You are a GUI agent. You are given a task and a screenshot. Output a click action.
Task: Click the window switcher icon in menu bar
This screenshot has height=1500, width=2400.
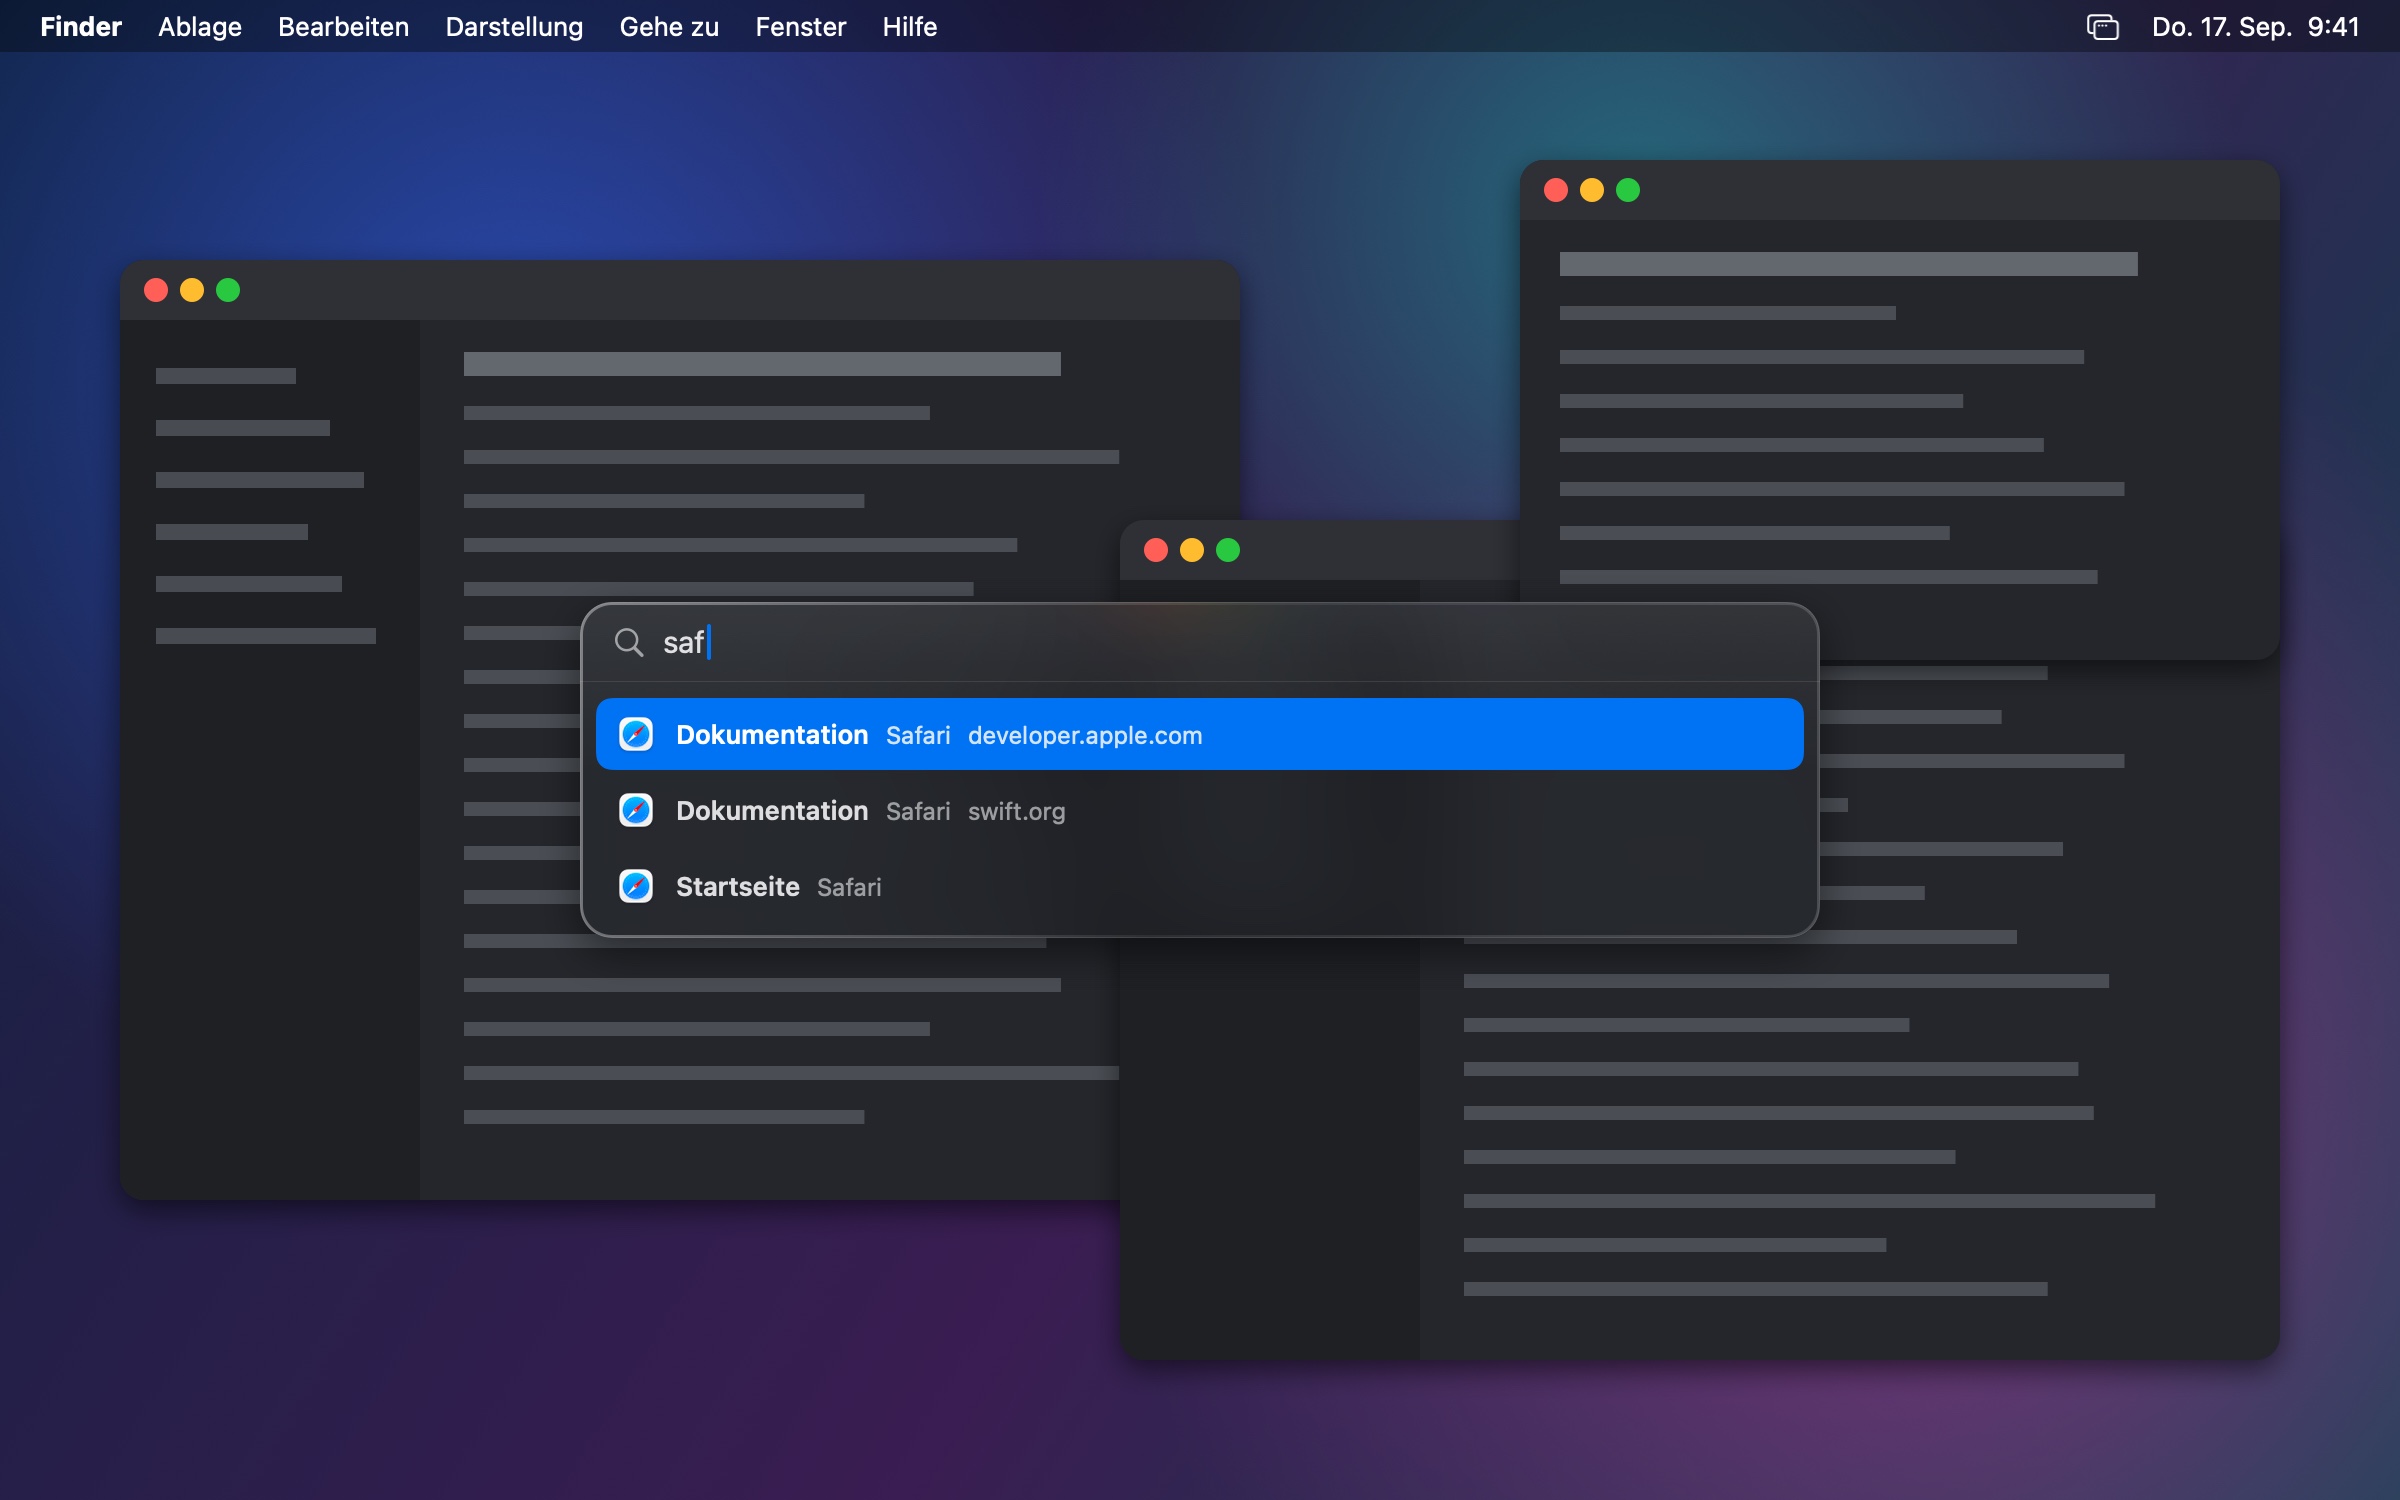pyautogui.click(x=2102, y=27)
